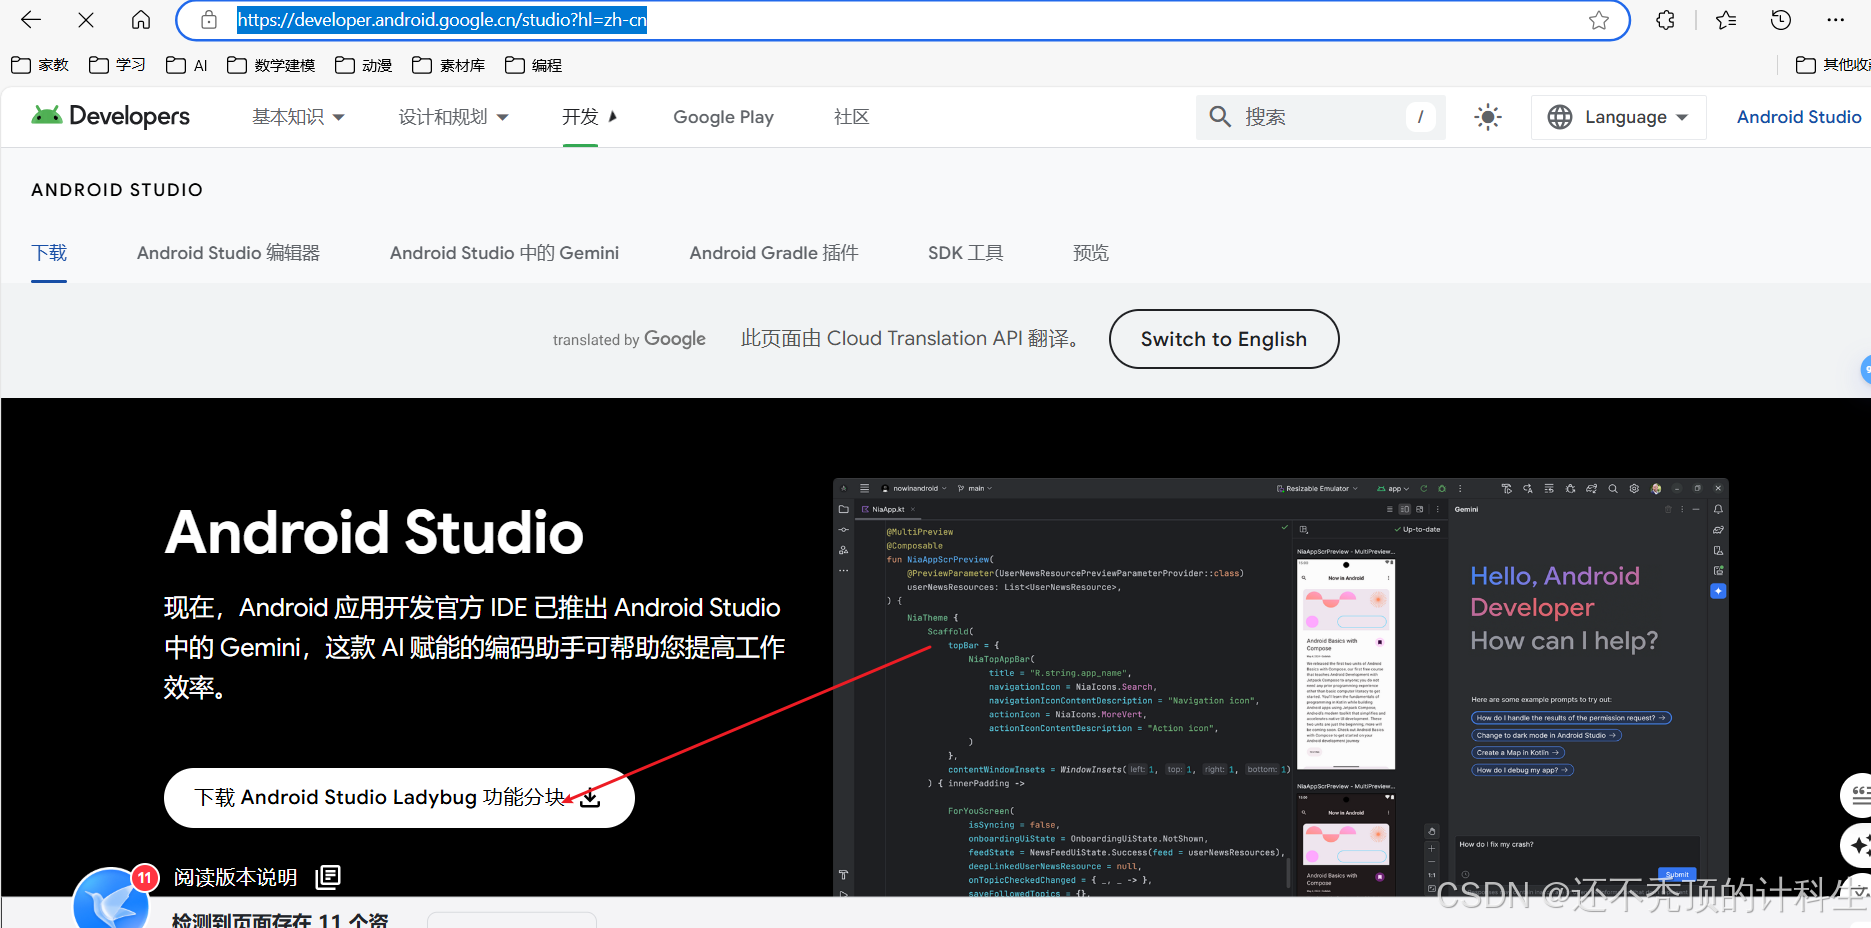Open the 家教 bookmarks folder
Viewport: 1871px width, 928px height.
tap(40, 65)
